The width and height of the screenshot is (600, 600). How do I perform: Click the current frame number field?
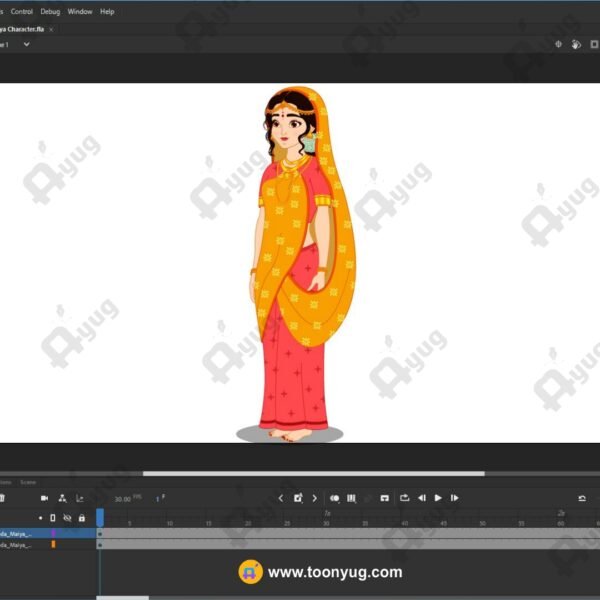point(160,499)
